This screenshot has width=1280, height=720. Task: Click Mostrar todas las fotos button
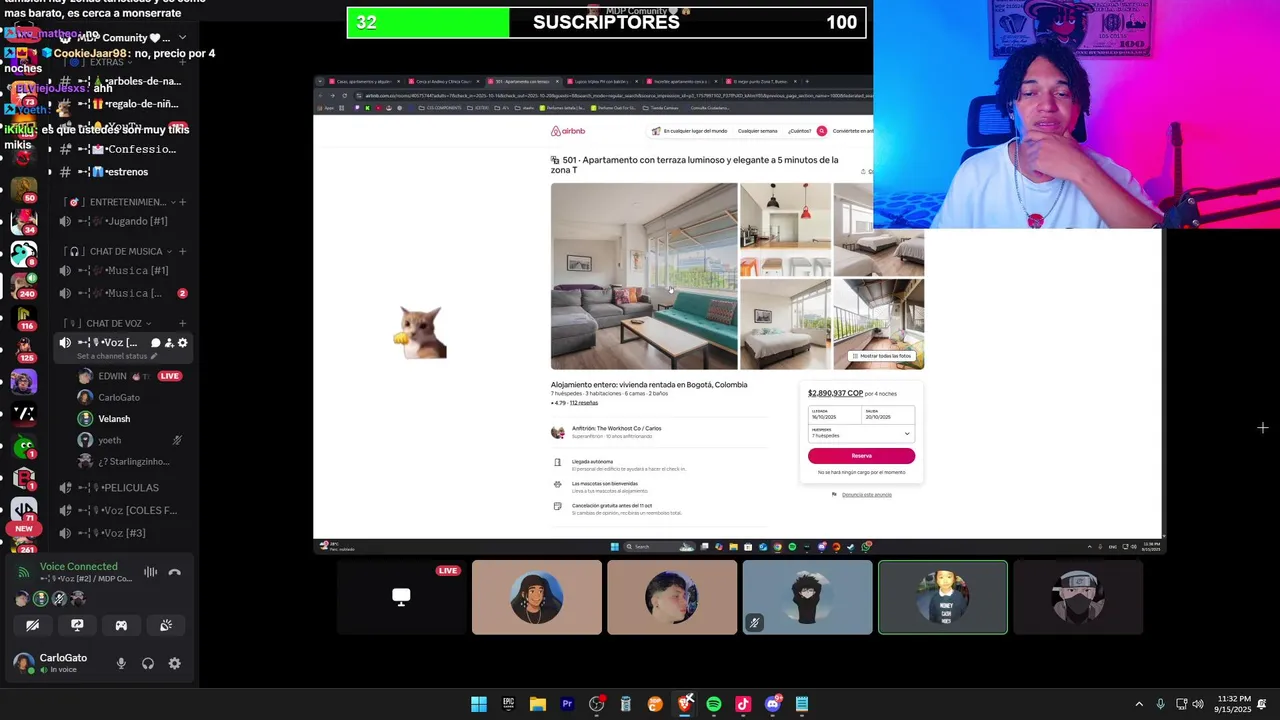click(882, 356)
